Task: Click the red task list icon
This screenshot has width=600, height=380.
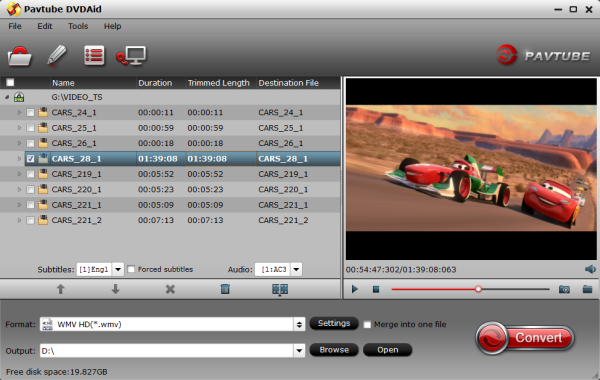Action: (94, 56)
